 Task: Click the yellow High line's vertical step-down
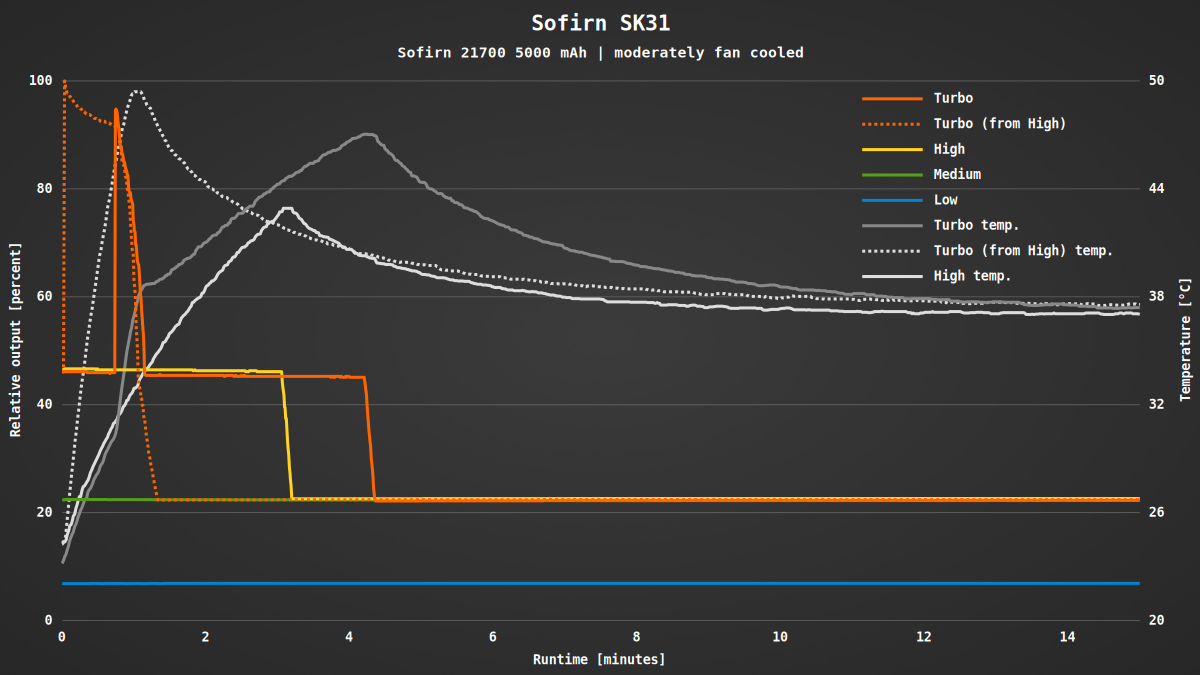pos(287,435)
